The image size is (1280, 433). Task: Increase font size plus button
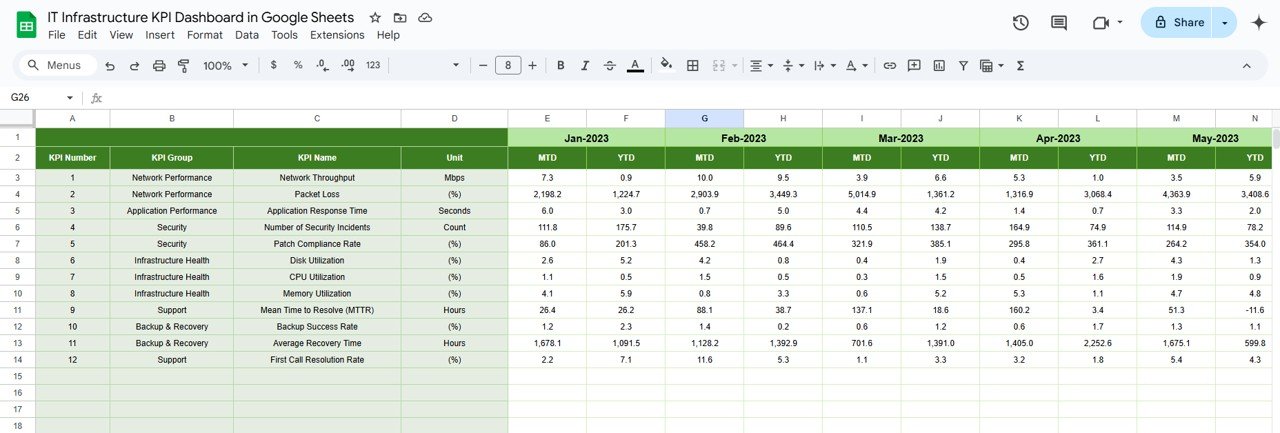click(532, 65)
